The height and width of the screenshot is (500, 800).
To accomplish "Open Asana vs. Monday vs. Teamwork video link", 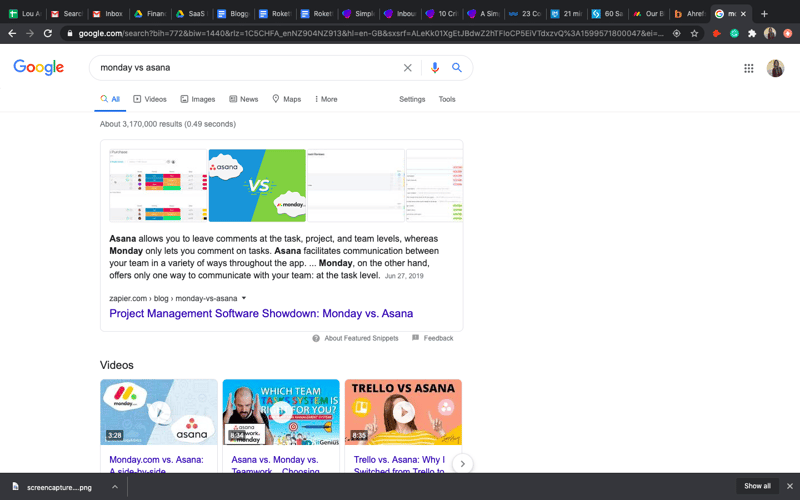I will (x=276, y=465).
